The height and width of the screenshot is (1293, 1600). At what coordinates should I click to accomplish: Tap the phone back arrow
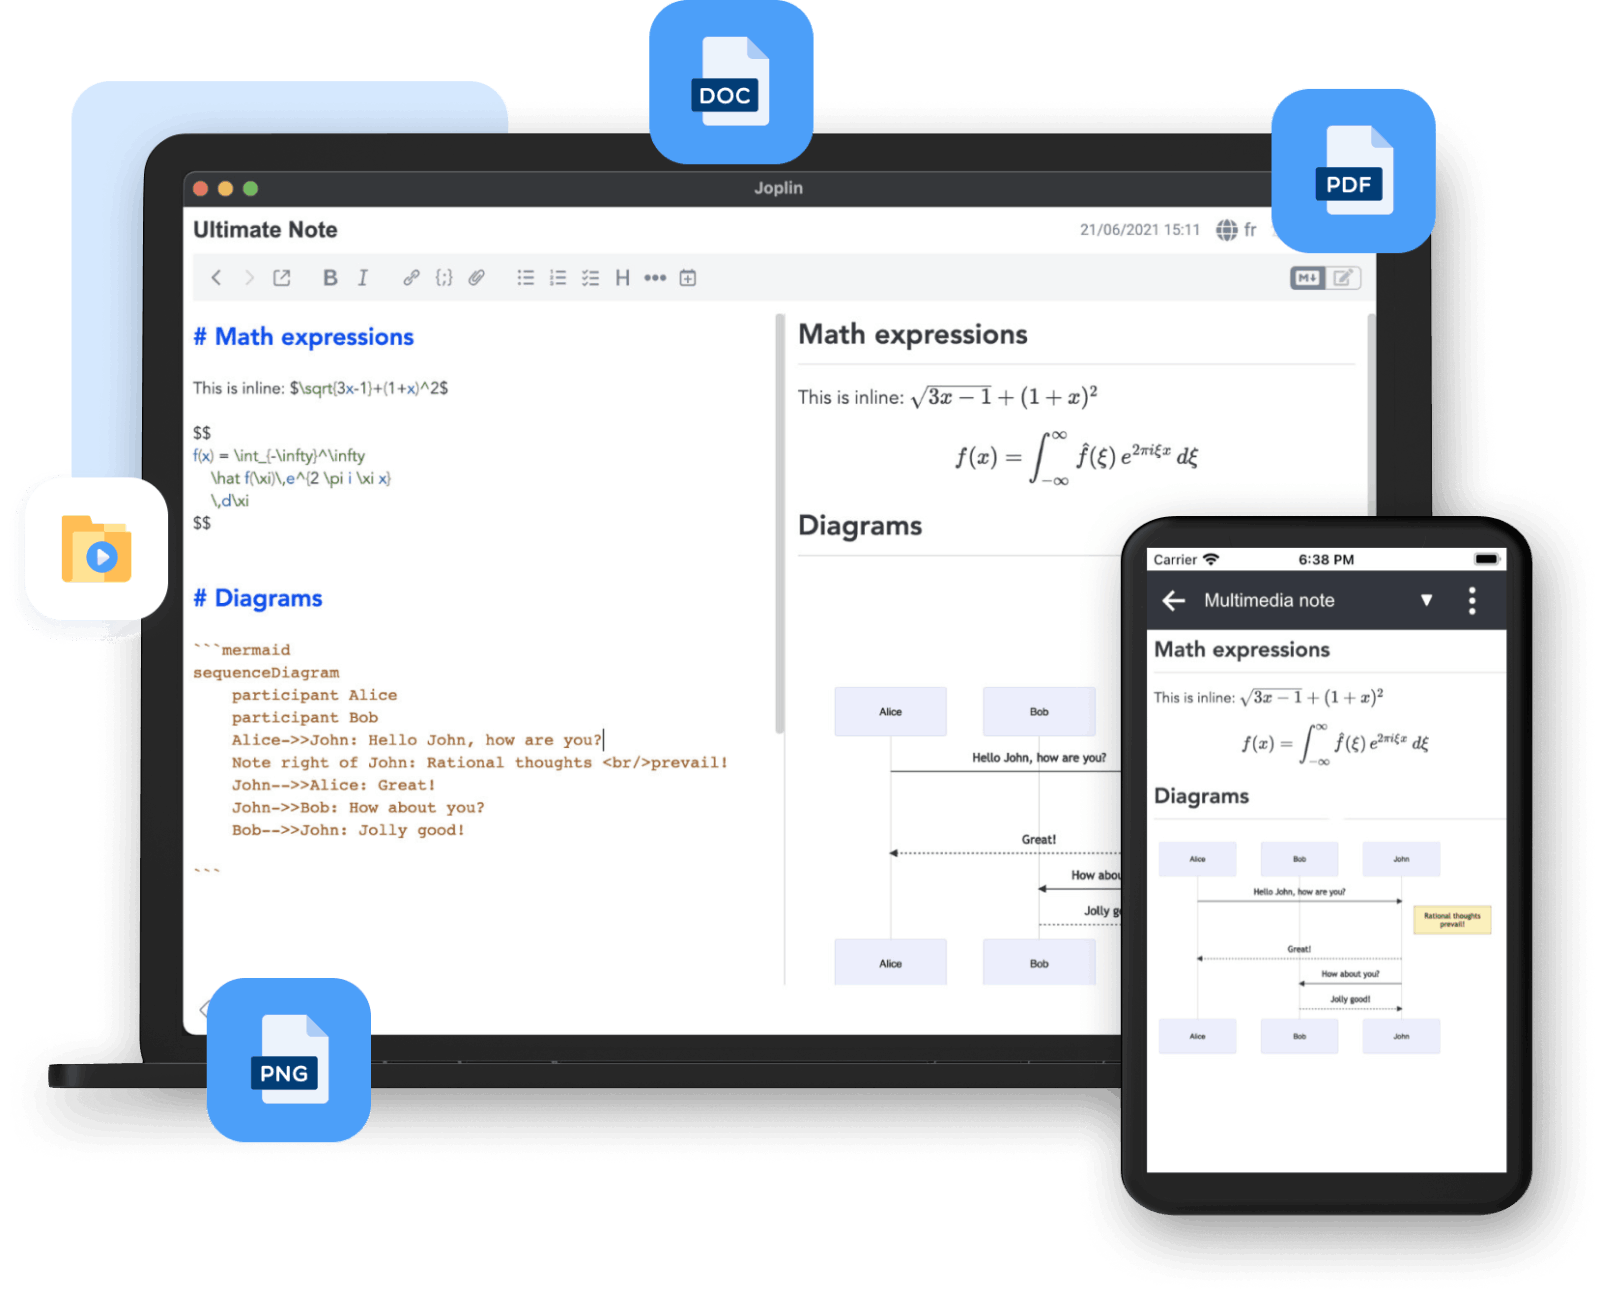point(1174,600)
